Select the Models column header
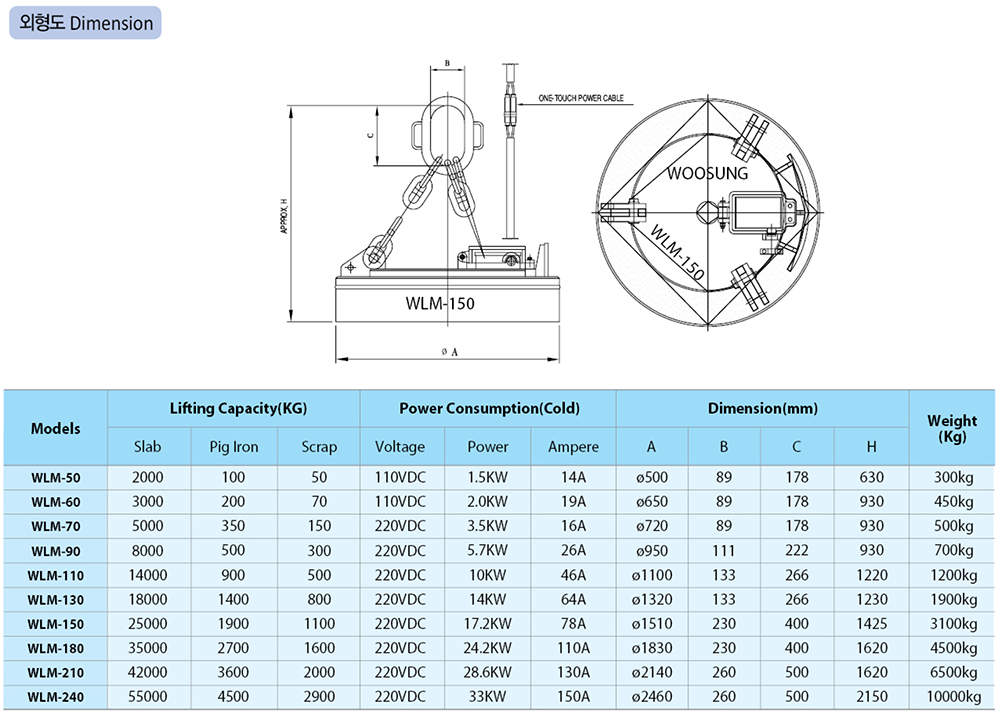Image resolution: width=1000 pixels, height=718 pixels. tap(56, 428)
